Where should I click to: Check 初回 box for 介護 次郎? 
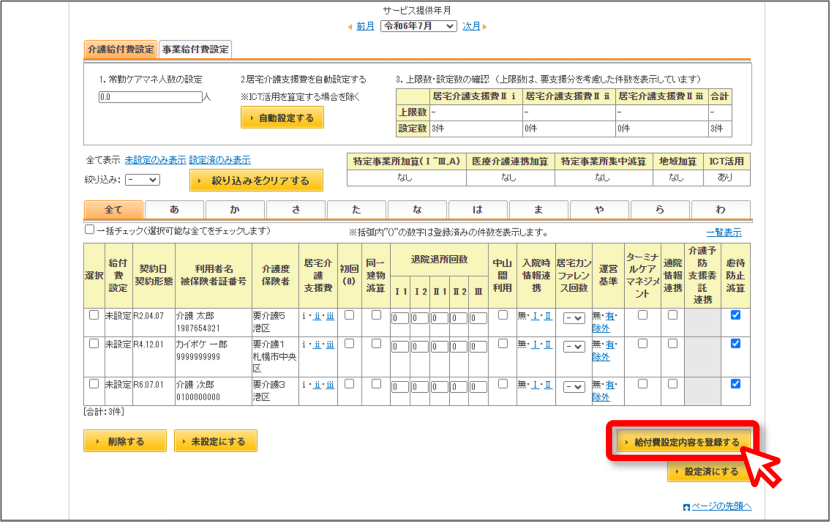pos(349,384)
